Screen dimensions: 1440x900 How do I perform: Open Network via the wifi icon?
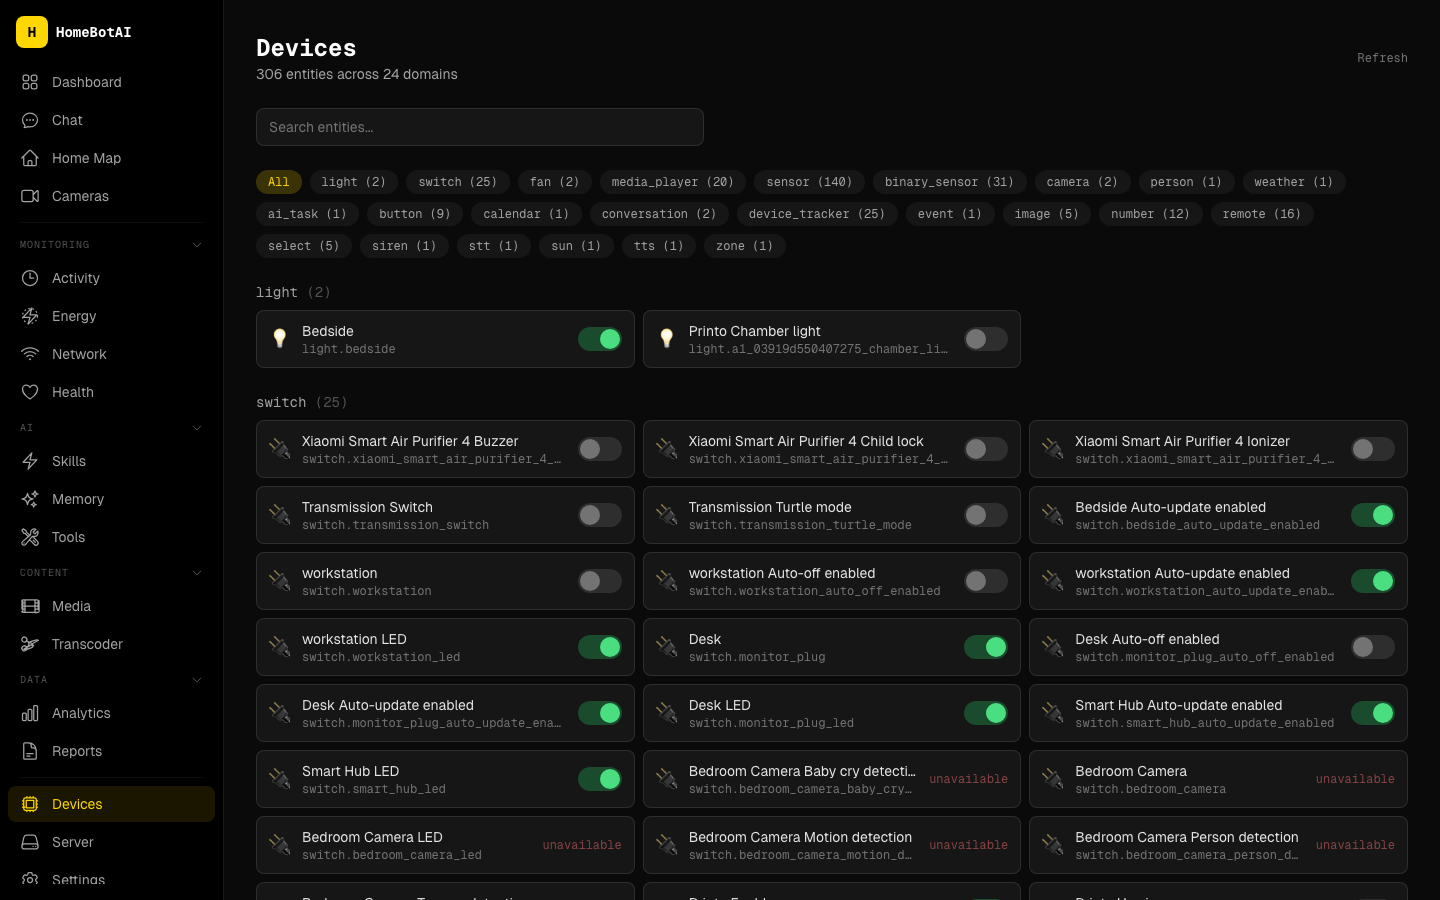(x=30, y=354)
